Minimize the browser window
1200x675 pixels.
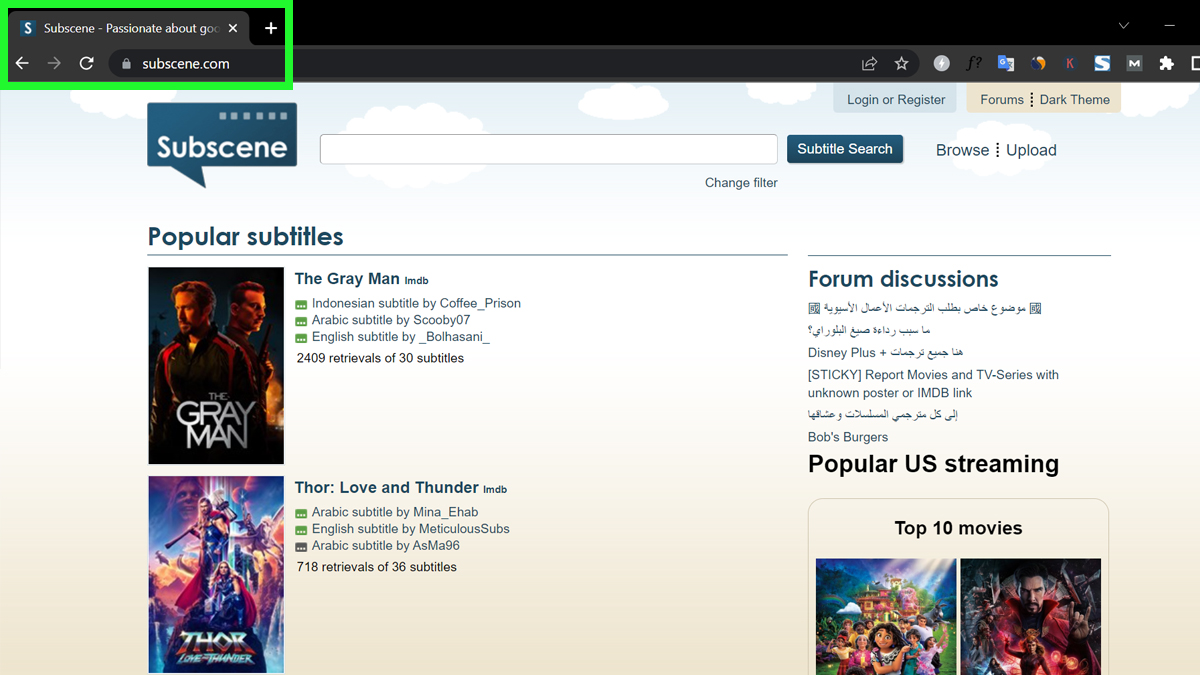point(1169,26)
